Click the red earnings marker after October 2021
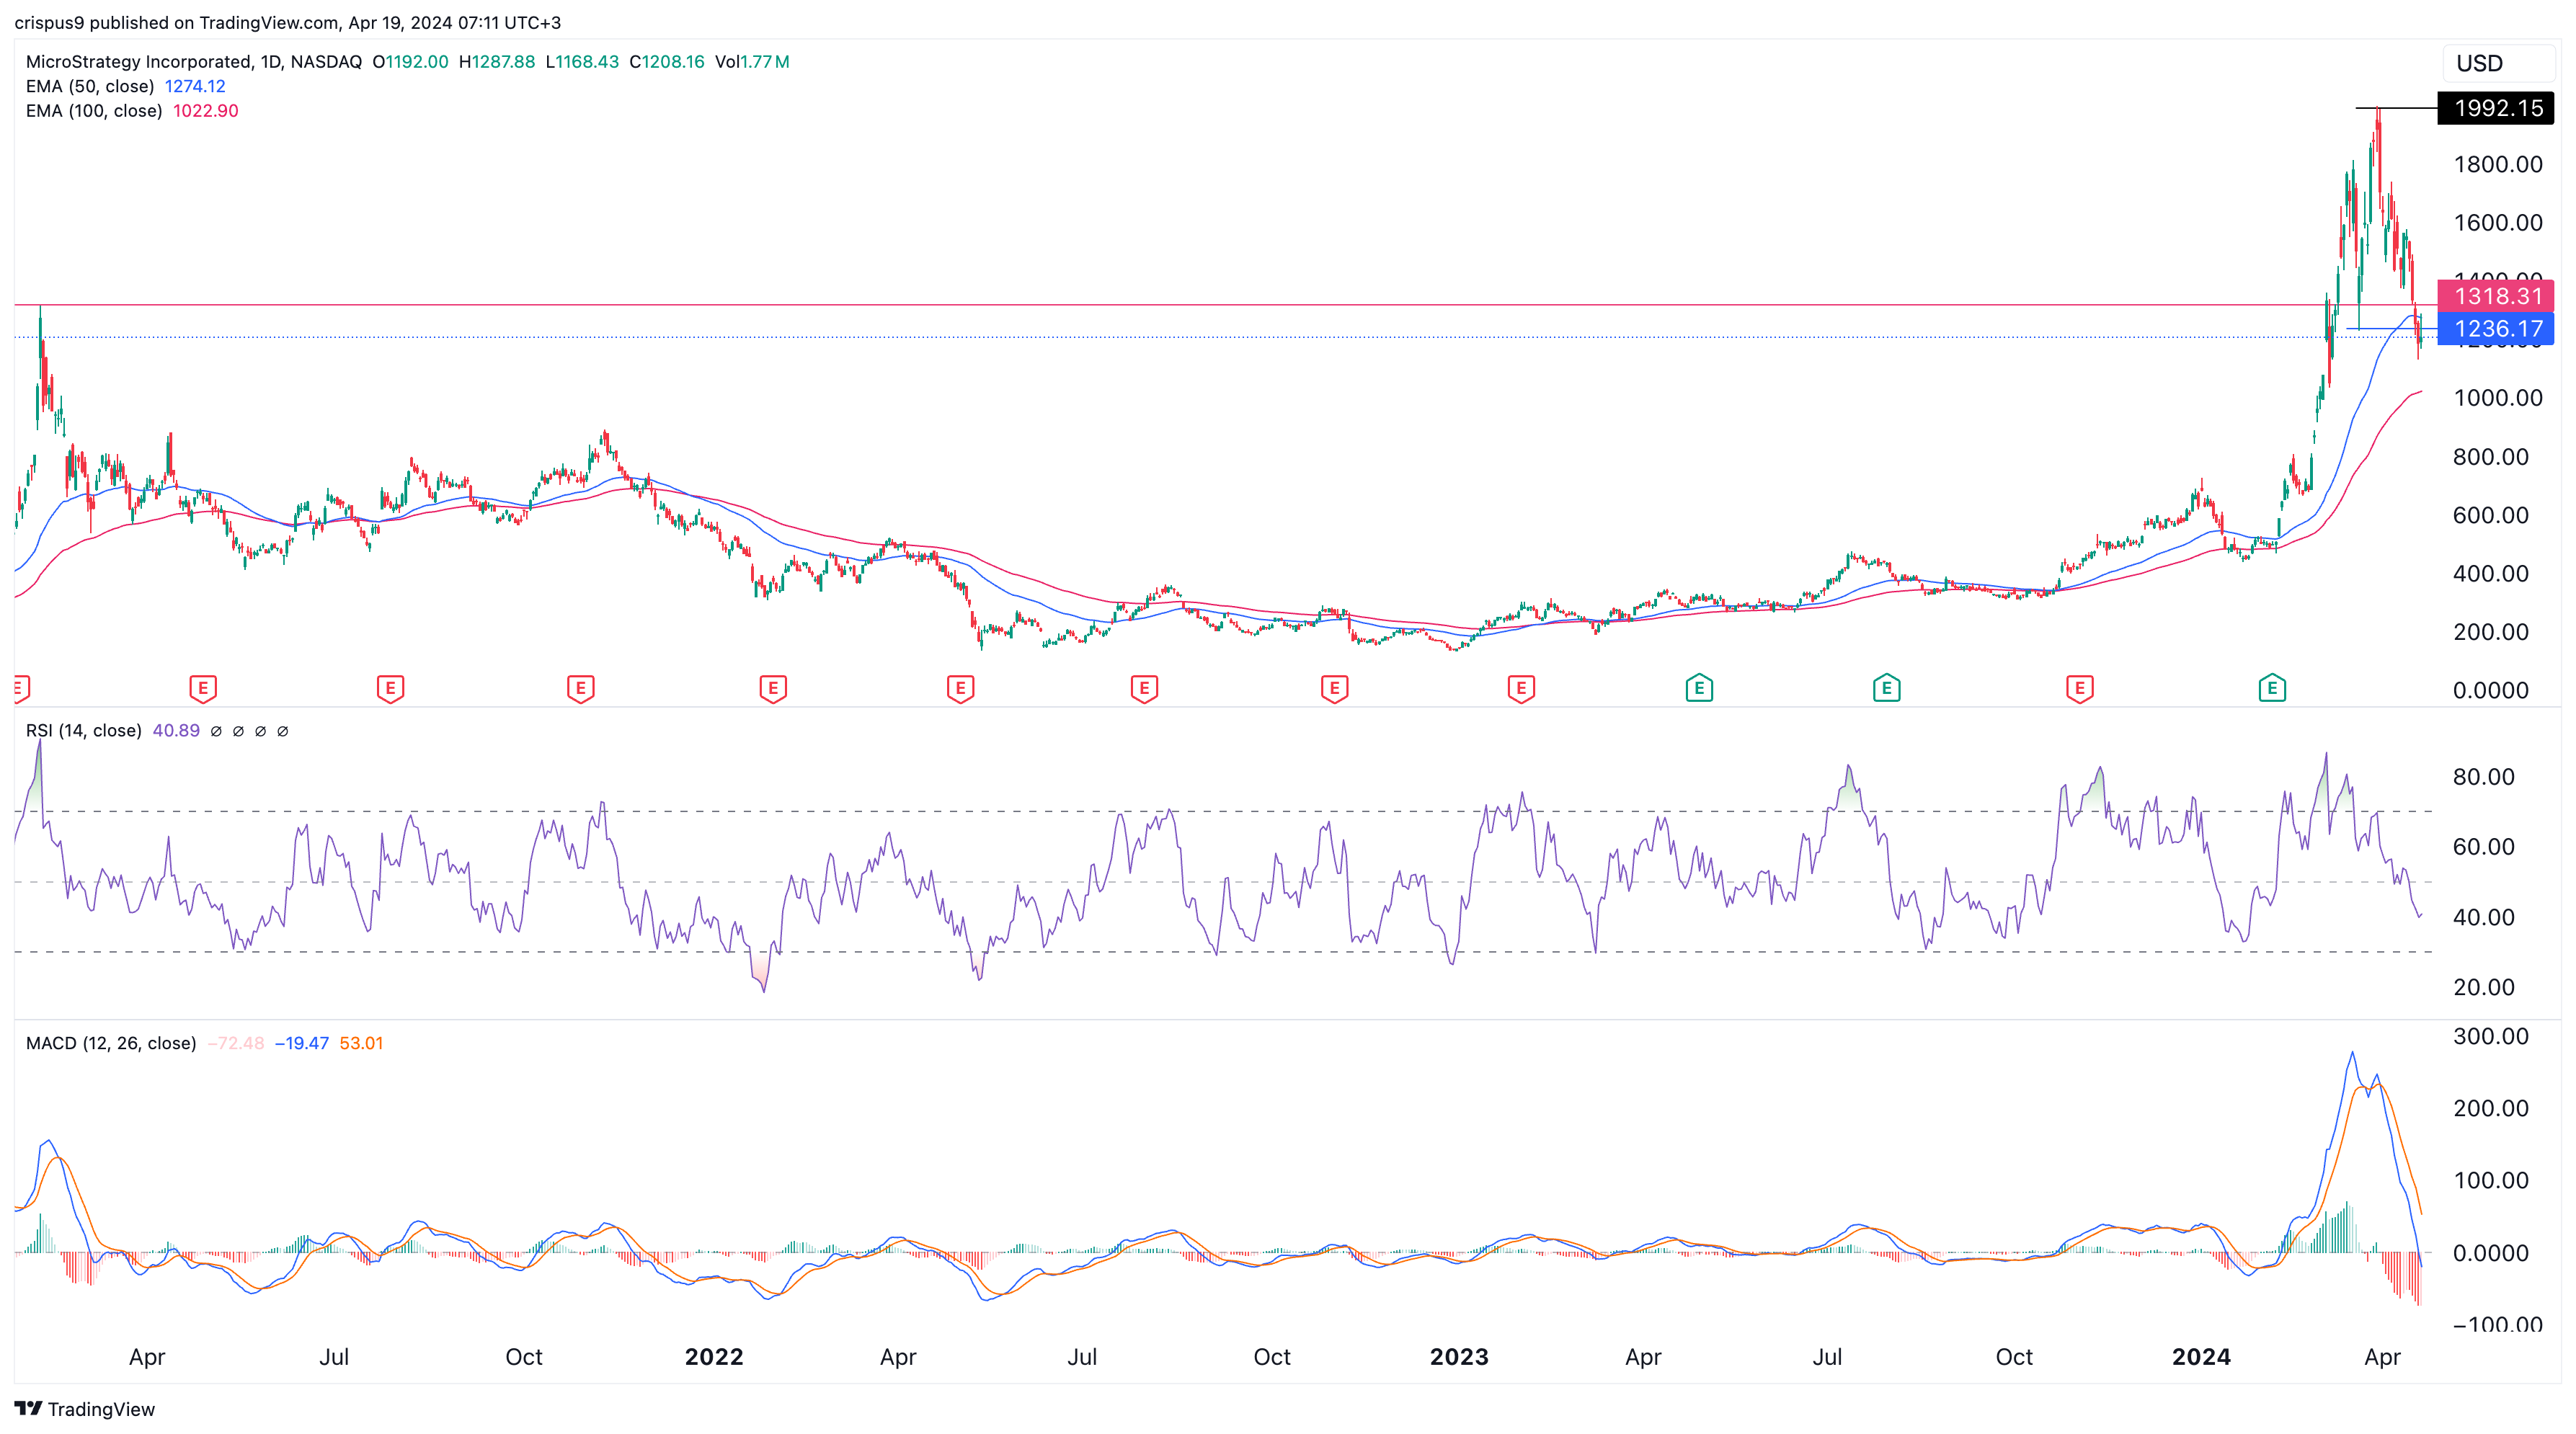Image resolution: width=2576 pixels, height=1434 pixels. coord(580,688)
